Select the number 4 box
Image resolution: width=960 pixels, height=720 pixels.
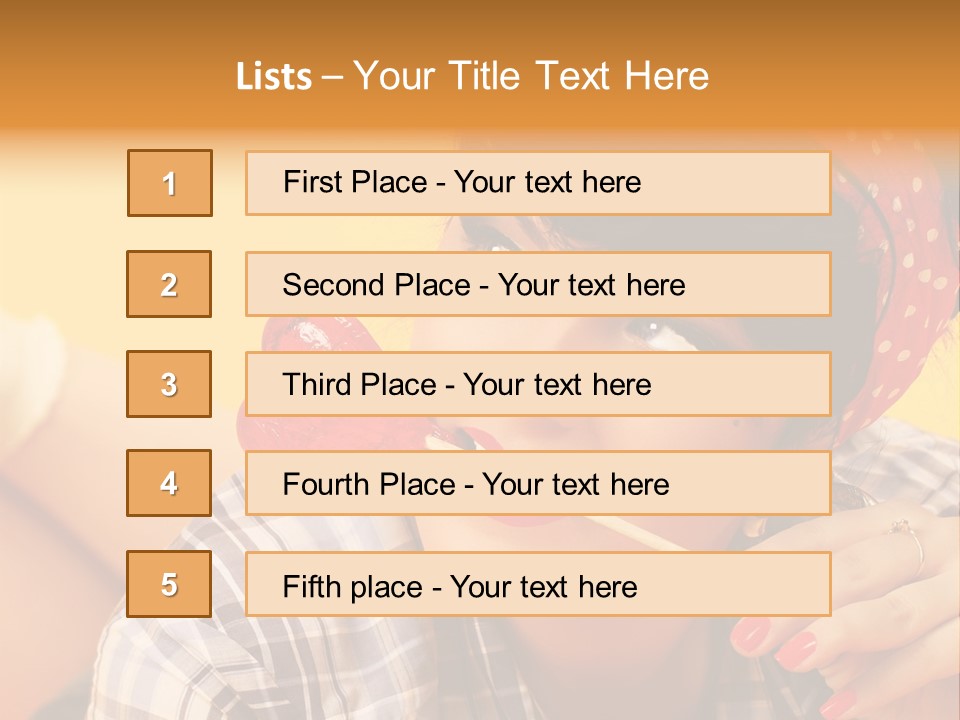coord(169,483)
